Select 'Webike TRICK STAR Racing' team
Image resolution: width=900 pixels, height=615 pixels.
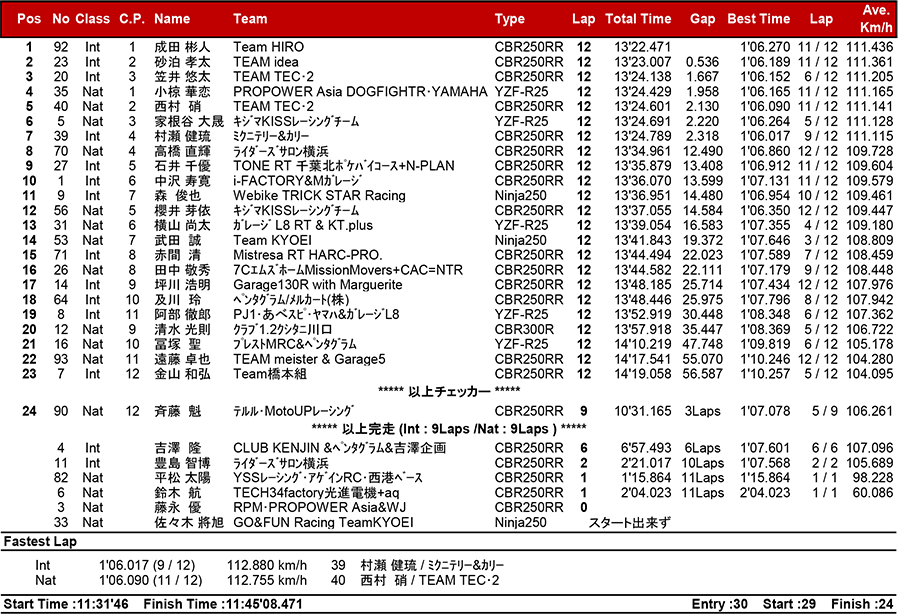pyautogui.click(x=319, y=196)
